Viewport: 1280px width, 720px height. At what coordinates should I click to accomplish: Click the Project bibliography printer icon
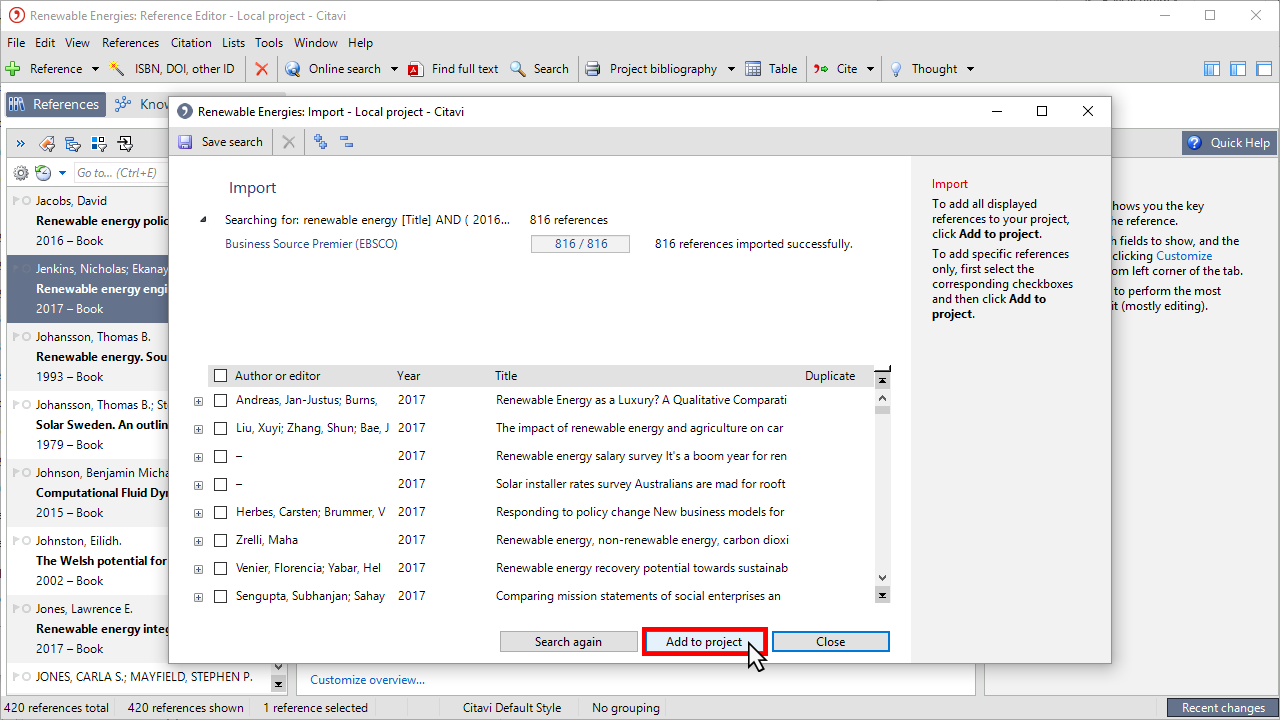593,69
